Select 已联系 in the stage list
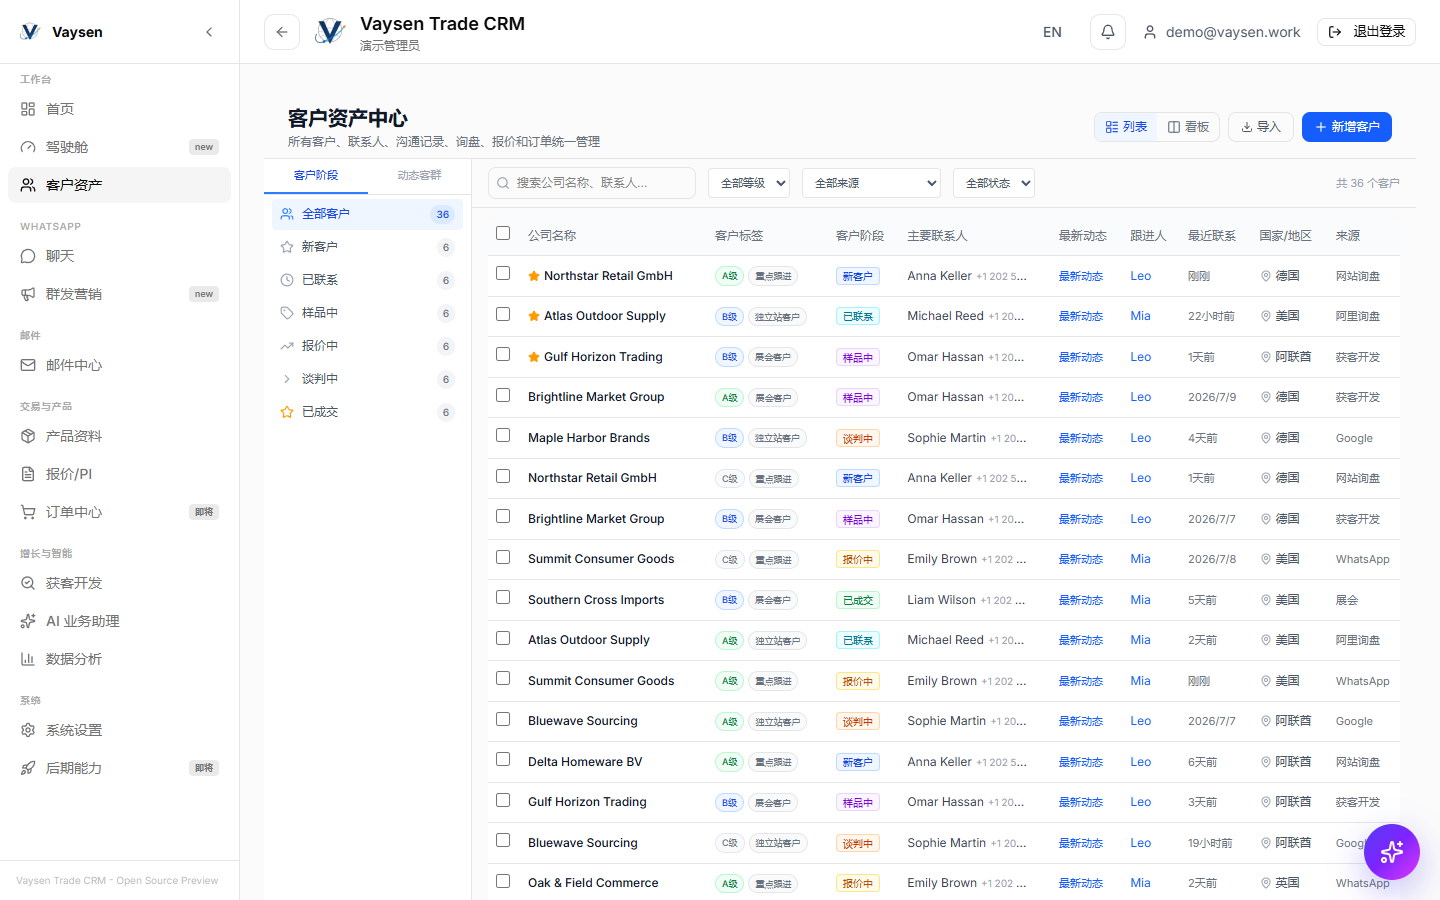The image size is (1440, 900). click(x=367, y=280)
